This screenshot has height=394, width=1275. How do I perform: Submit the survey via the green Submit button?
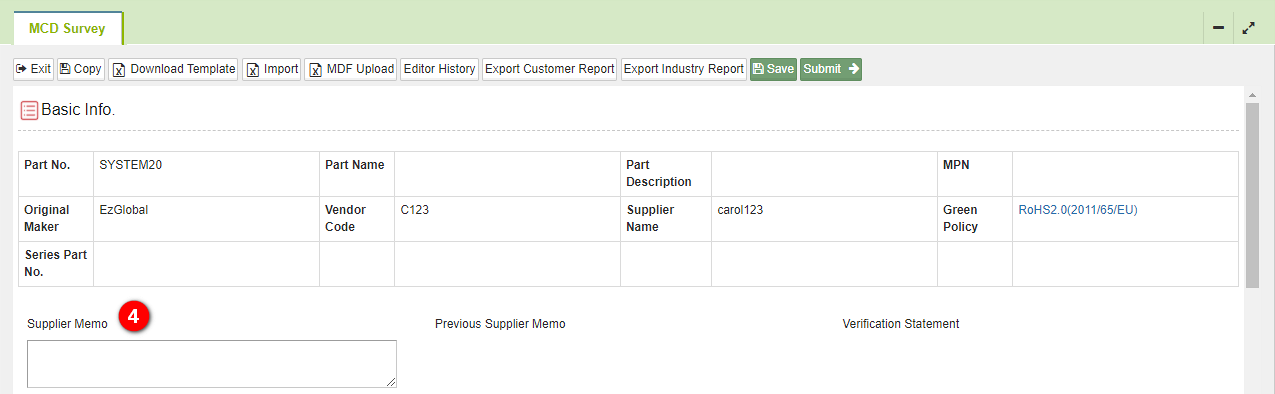[x=830, y=69]
